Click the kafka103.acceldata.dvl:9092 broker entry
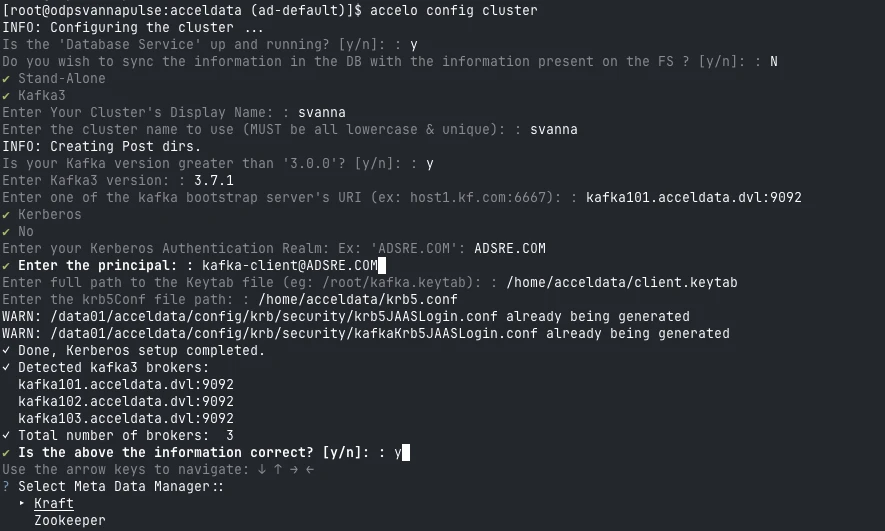Image resolution: width=885 pixels, height=531 pixels. coord(126,418)
